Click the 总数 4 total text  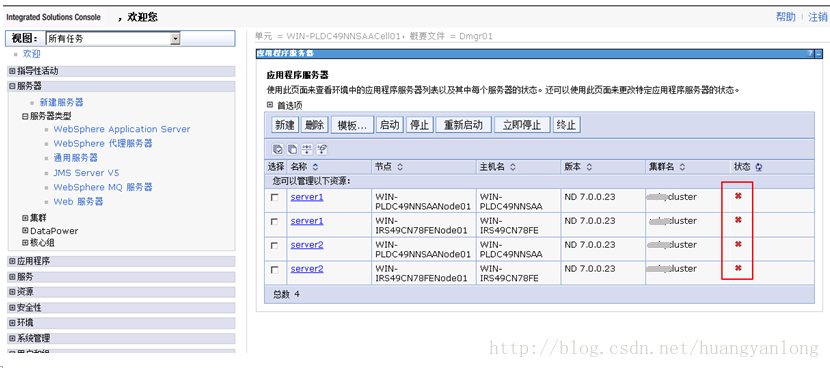coord(286,294)
